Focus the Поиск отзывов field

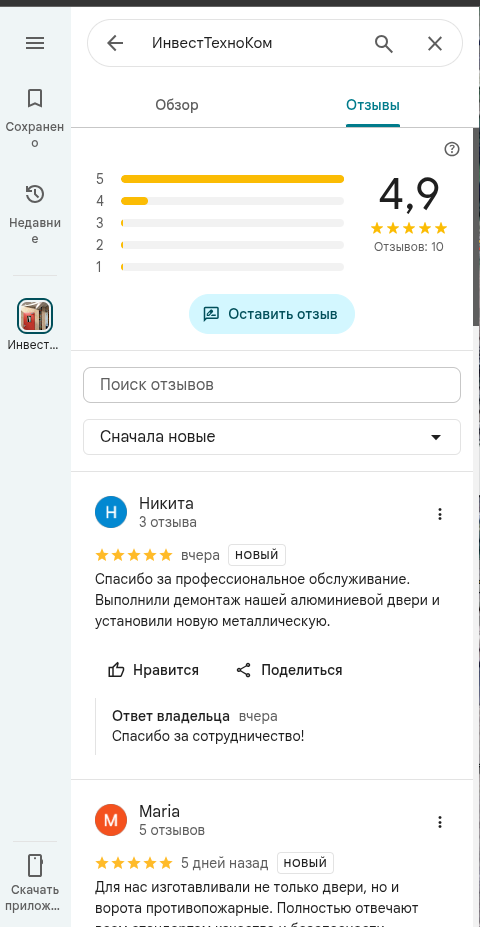pyautogui.click(x=272, y=385)
